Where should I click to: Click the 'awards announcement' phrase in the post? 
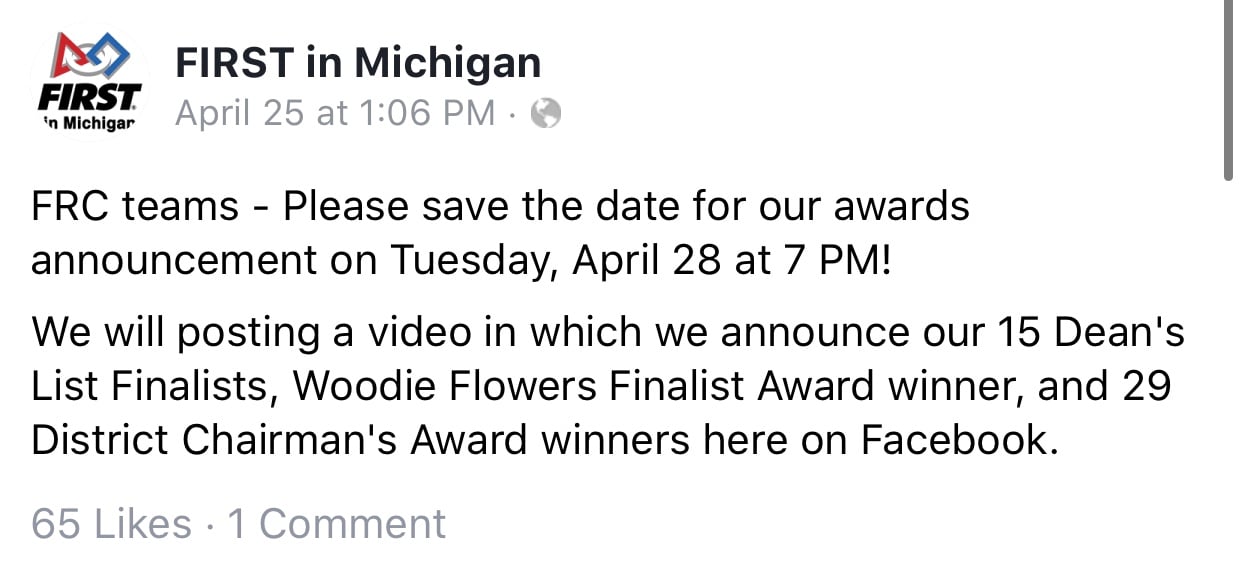(x=501, y=232)
